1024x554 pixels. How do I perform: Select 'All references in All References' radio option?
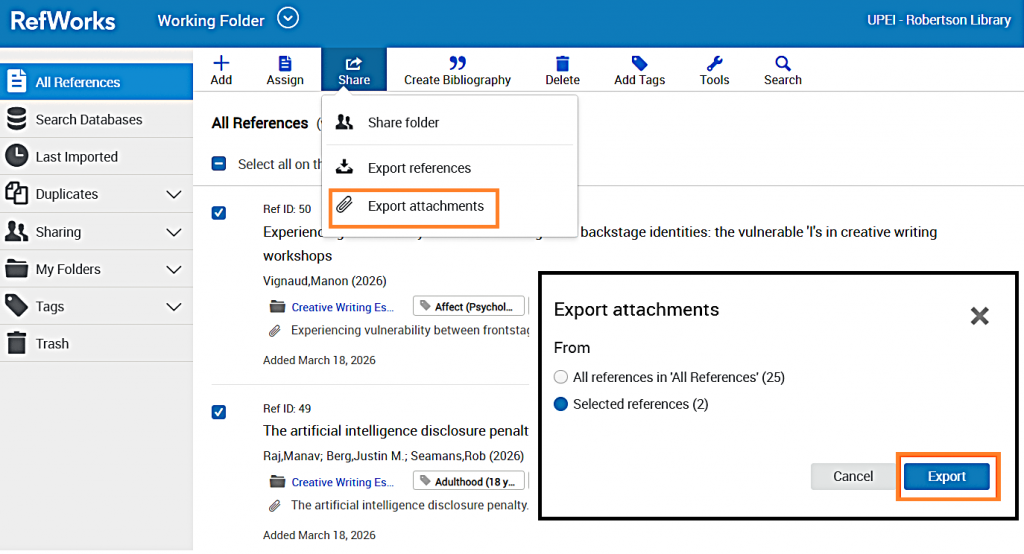tap(561, 378)
